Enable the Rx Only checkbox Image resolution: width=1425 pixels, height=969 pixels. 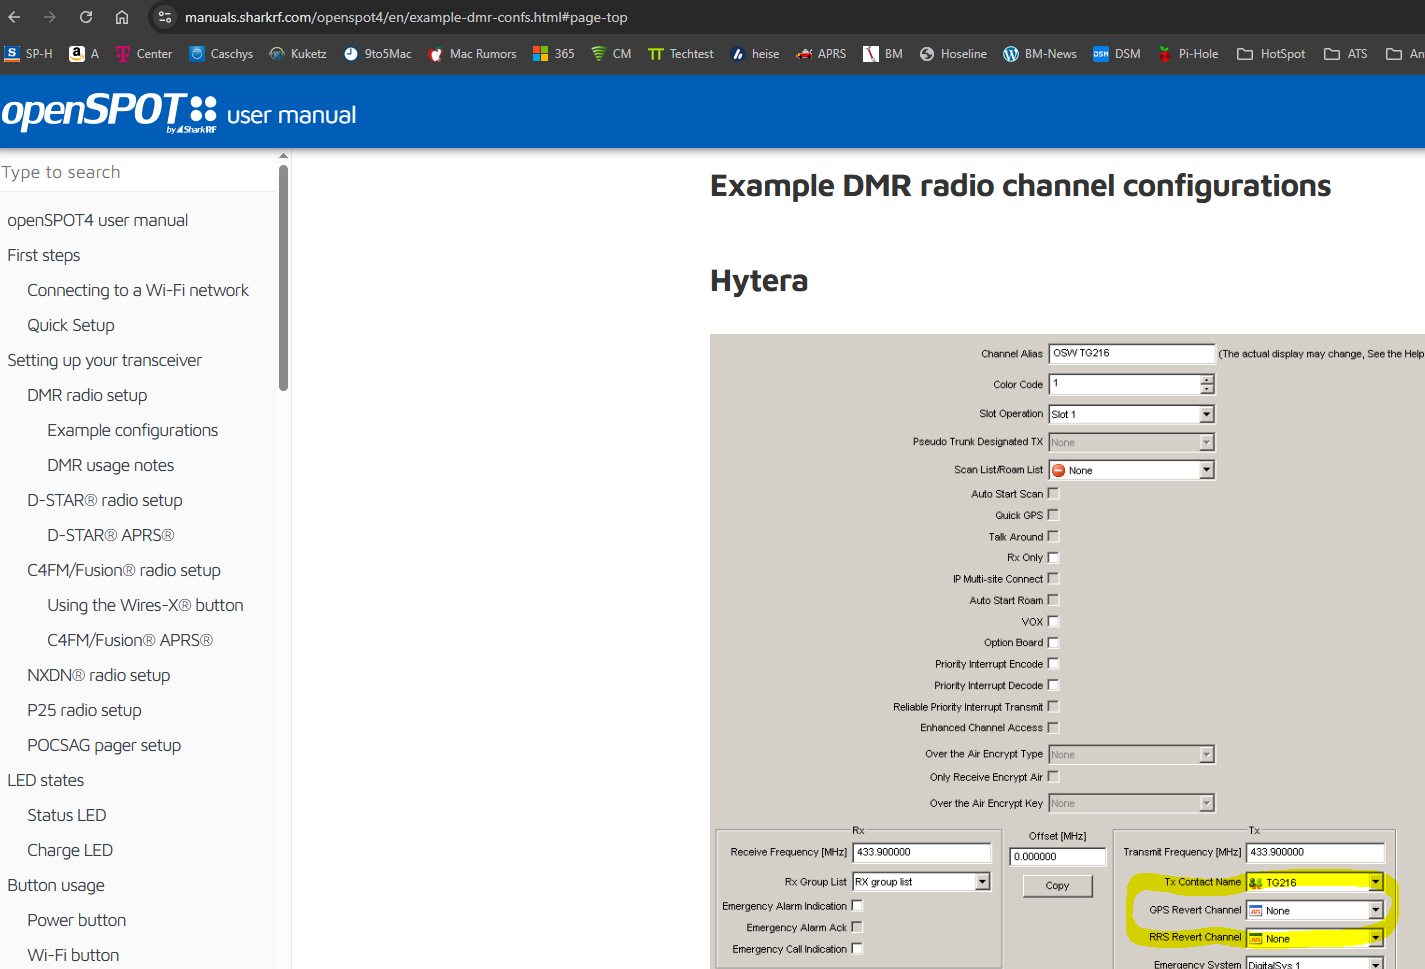pyautogui.click(x=1053, y=557)
